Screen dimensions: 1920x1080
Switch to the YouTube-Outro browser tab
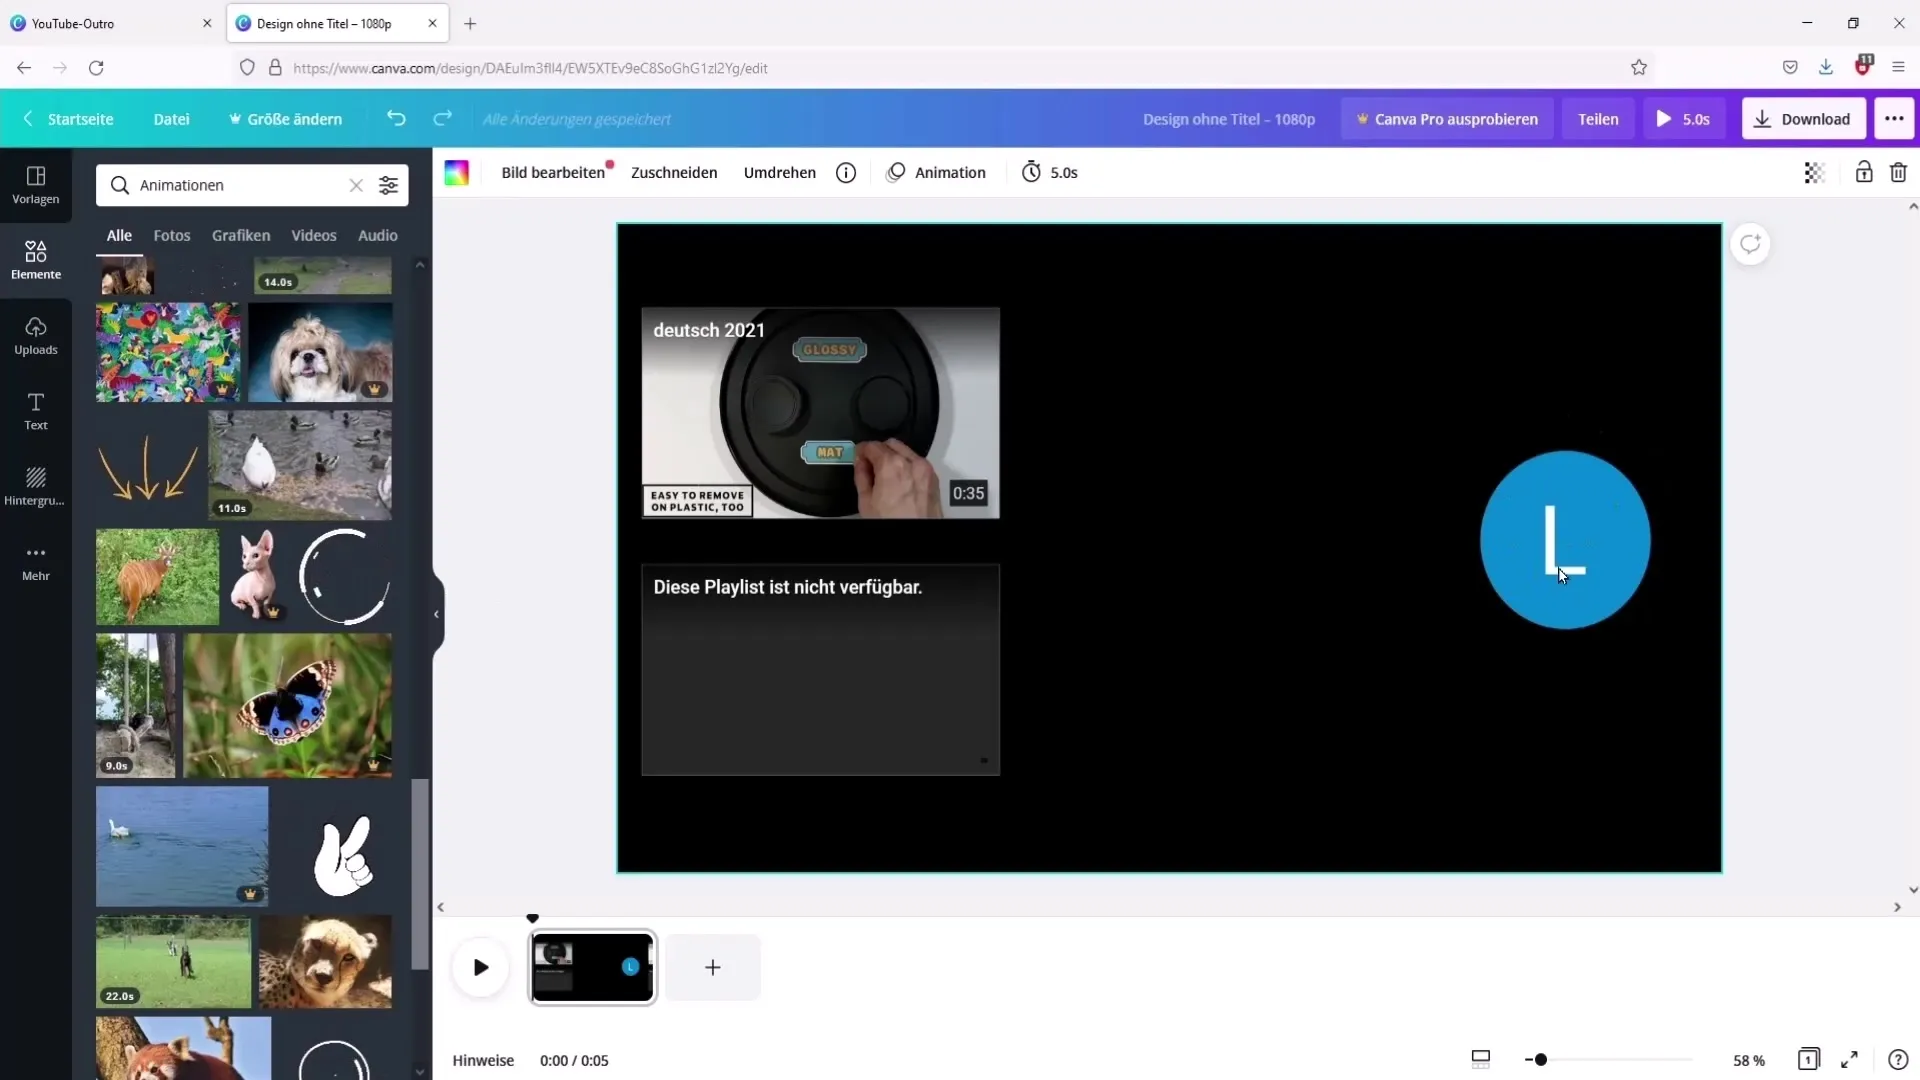110,23
